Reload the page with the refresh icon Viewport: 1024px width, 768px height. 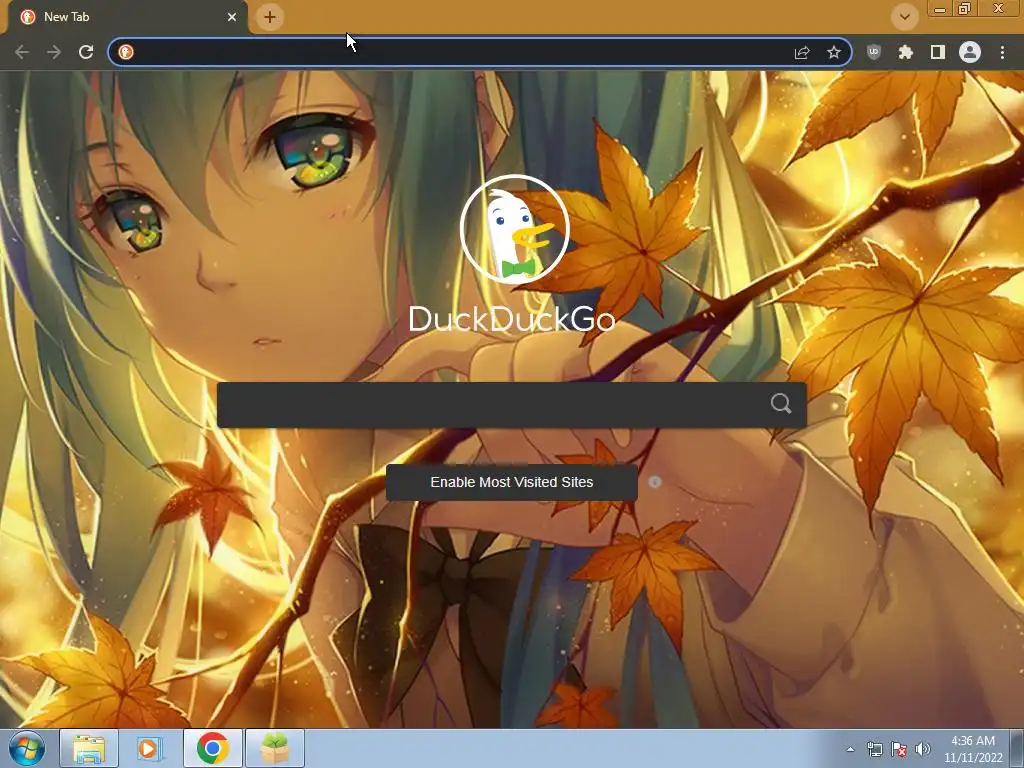[x=86, y=52]
